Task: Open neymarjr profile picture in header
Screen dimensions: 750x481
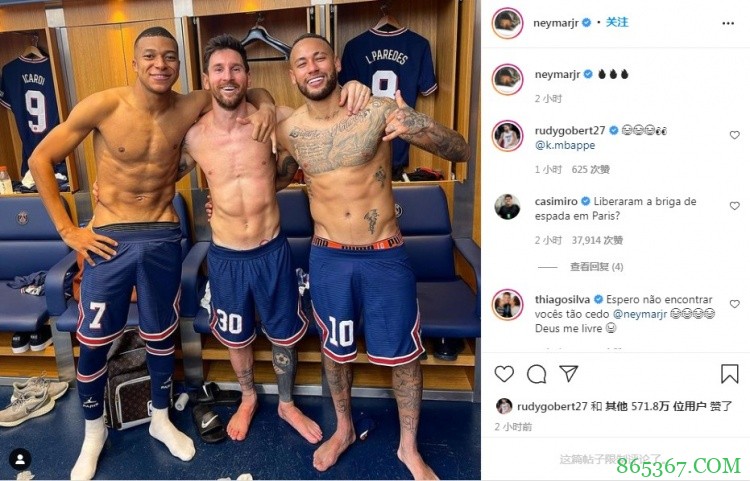Action: pyautogui.click(x=507, y=23)
